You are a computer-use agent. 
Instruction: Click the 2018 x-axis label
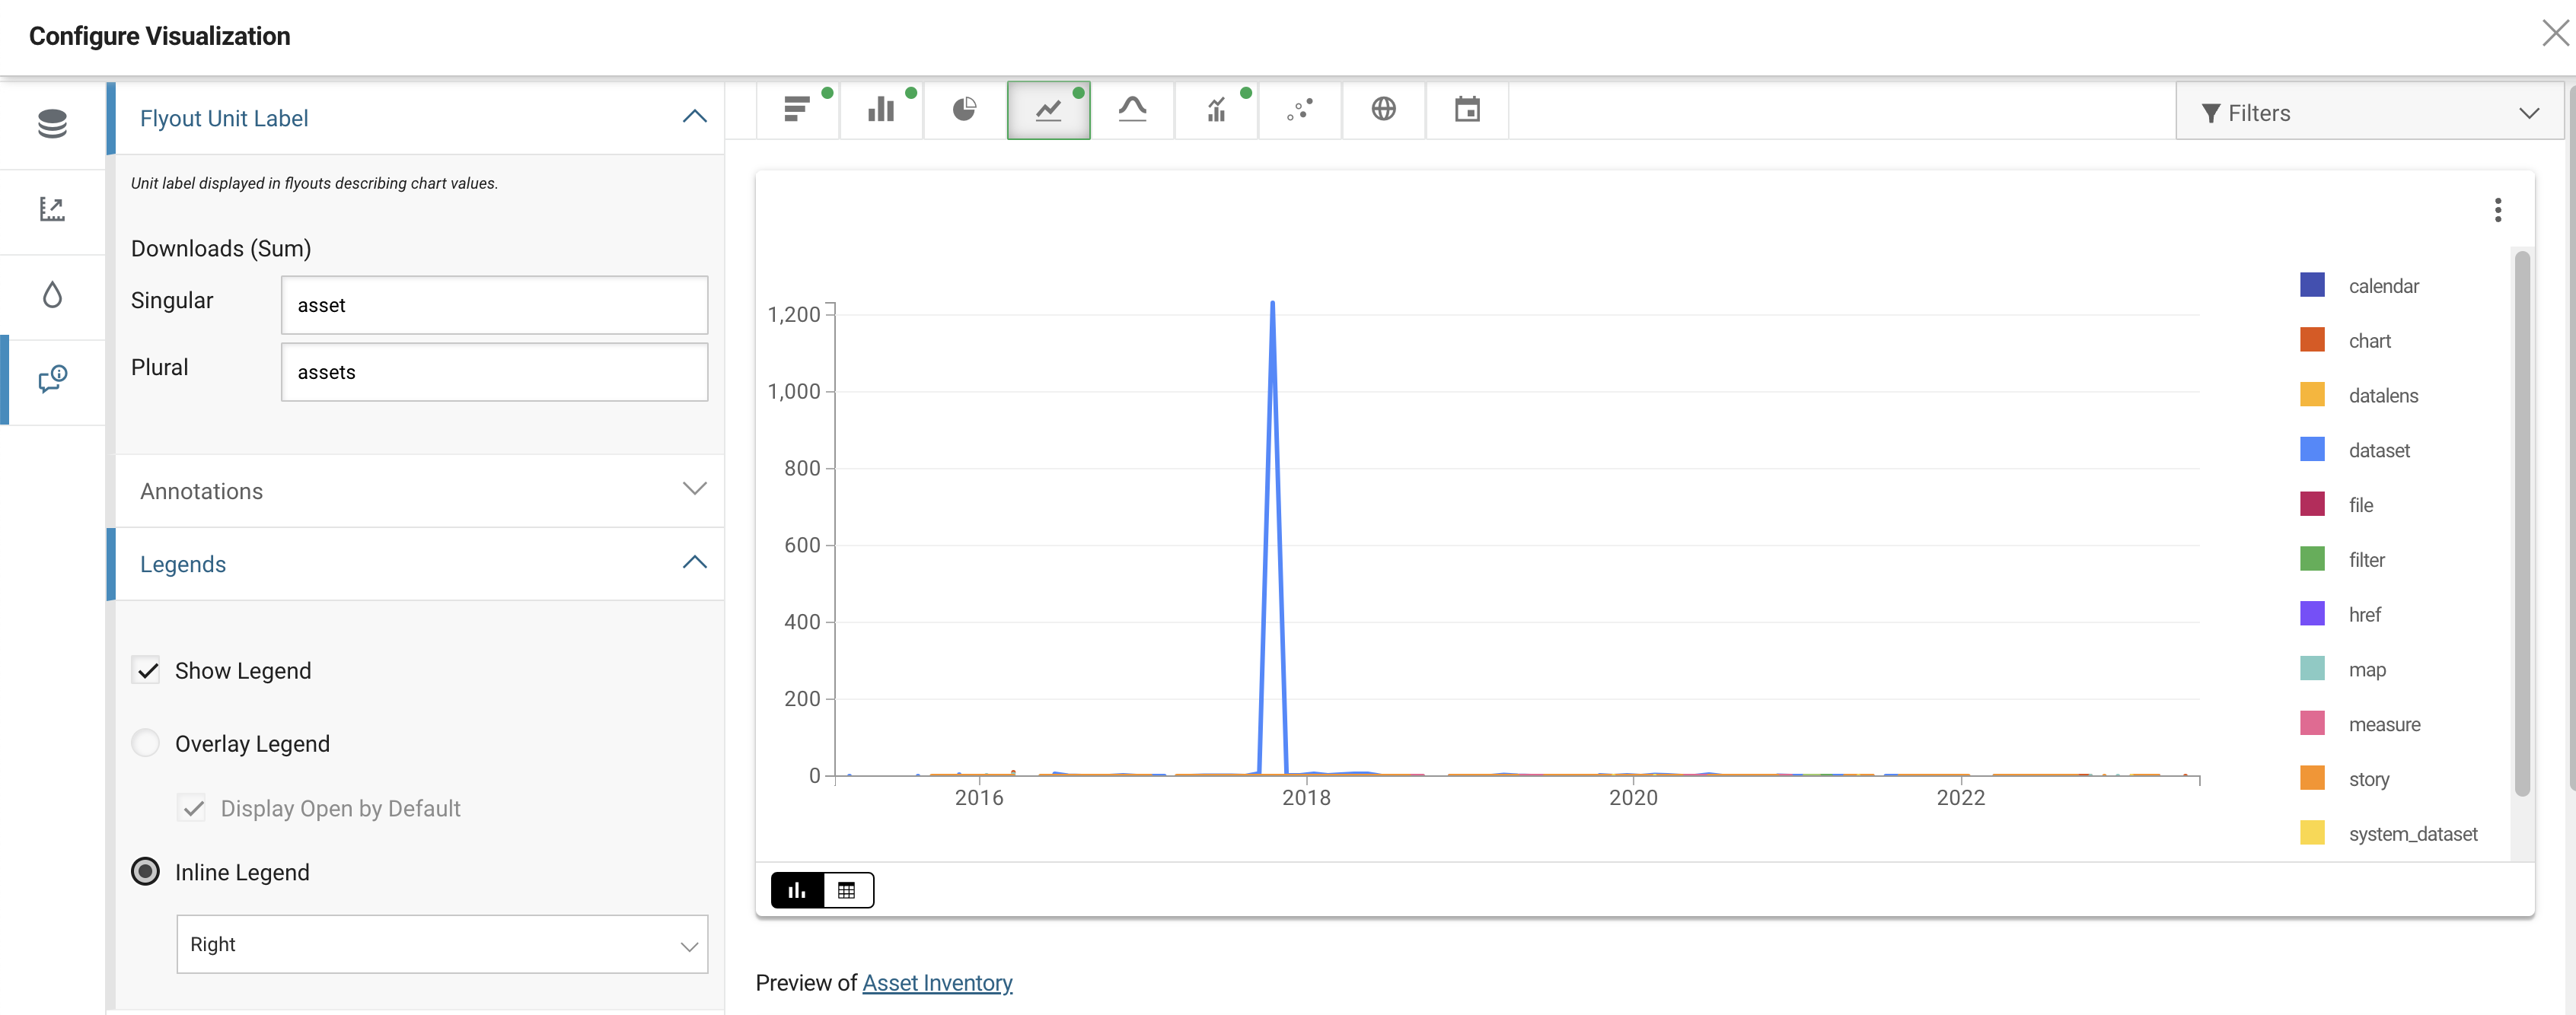1306,797
